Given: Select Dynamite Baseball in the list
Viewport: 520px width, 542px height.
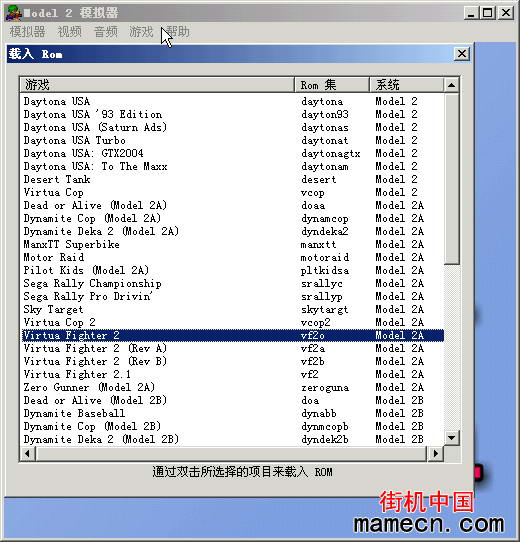Looking at the screenshot, I should tap(233, 413).
